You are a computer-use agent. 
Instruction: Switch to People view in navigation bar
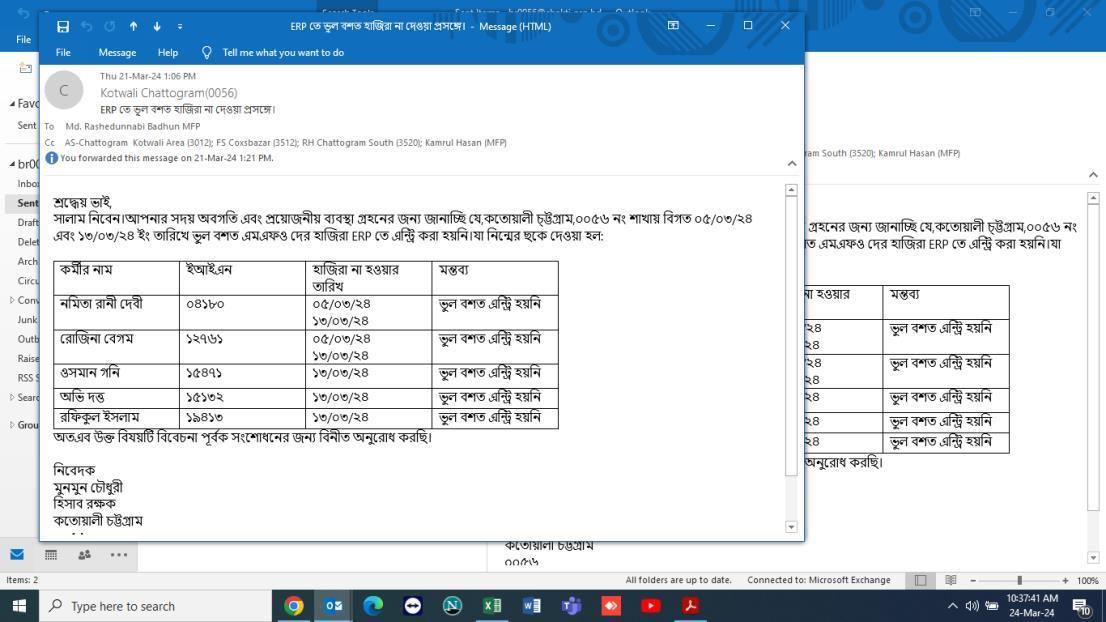[85, 555]
